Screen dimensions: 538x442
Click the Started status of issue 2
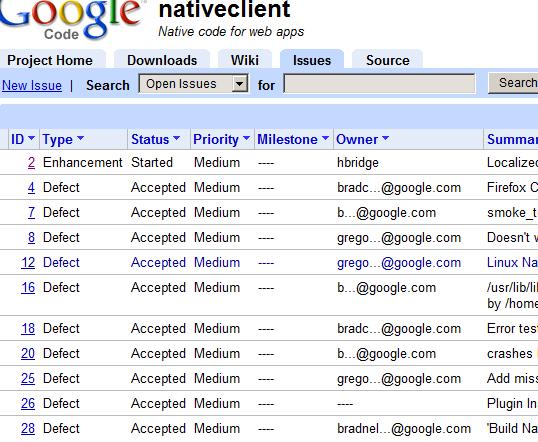pos(152,163)
